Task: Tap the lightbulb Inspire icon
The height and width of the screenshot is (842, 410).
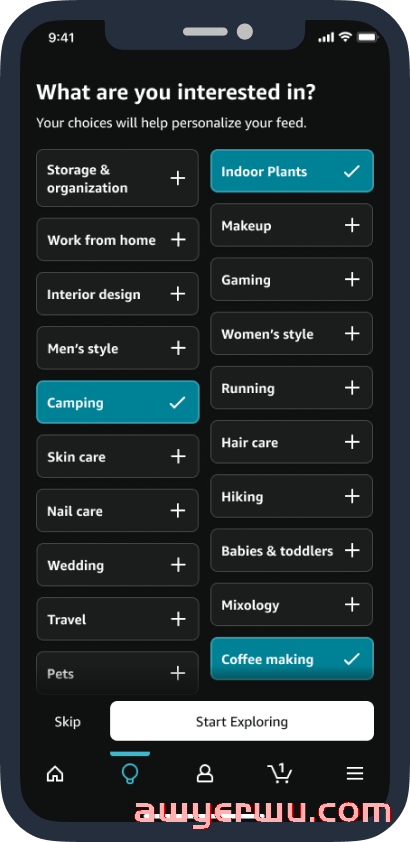Action: pos(130,773)
